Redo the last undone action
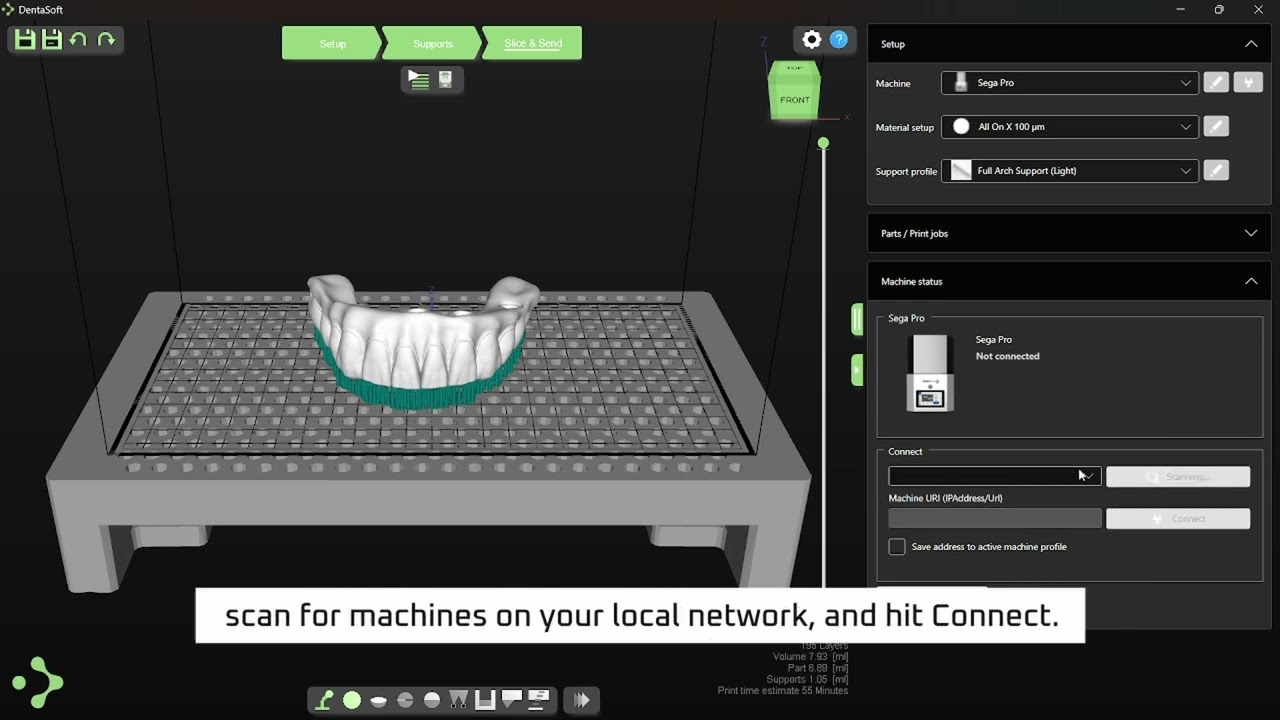 pos(106,39)
